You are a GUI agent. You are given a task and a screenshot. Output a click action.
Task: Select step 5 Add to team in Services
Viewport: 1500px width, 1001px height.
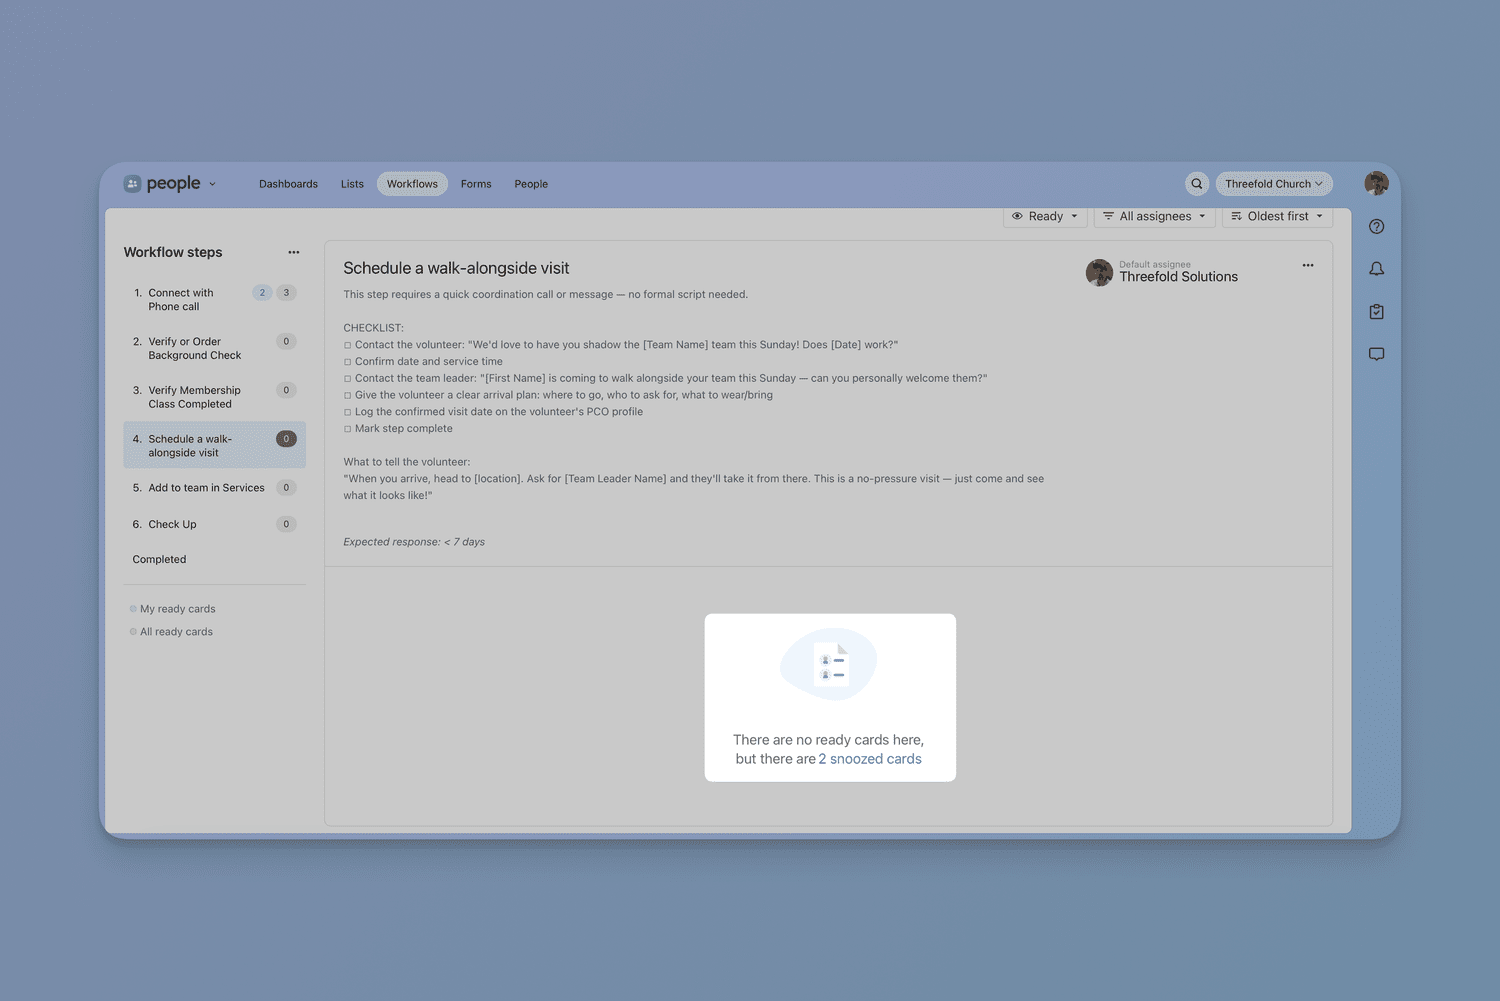(214, 488)
